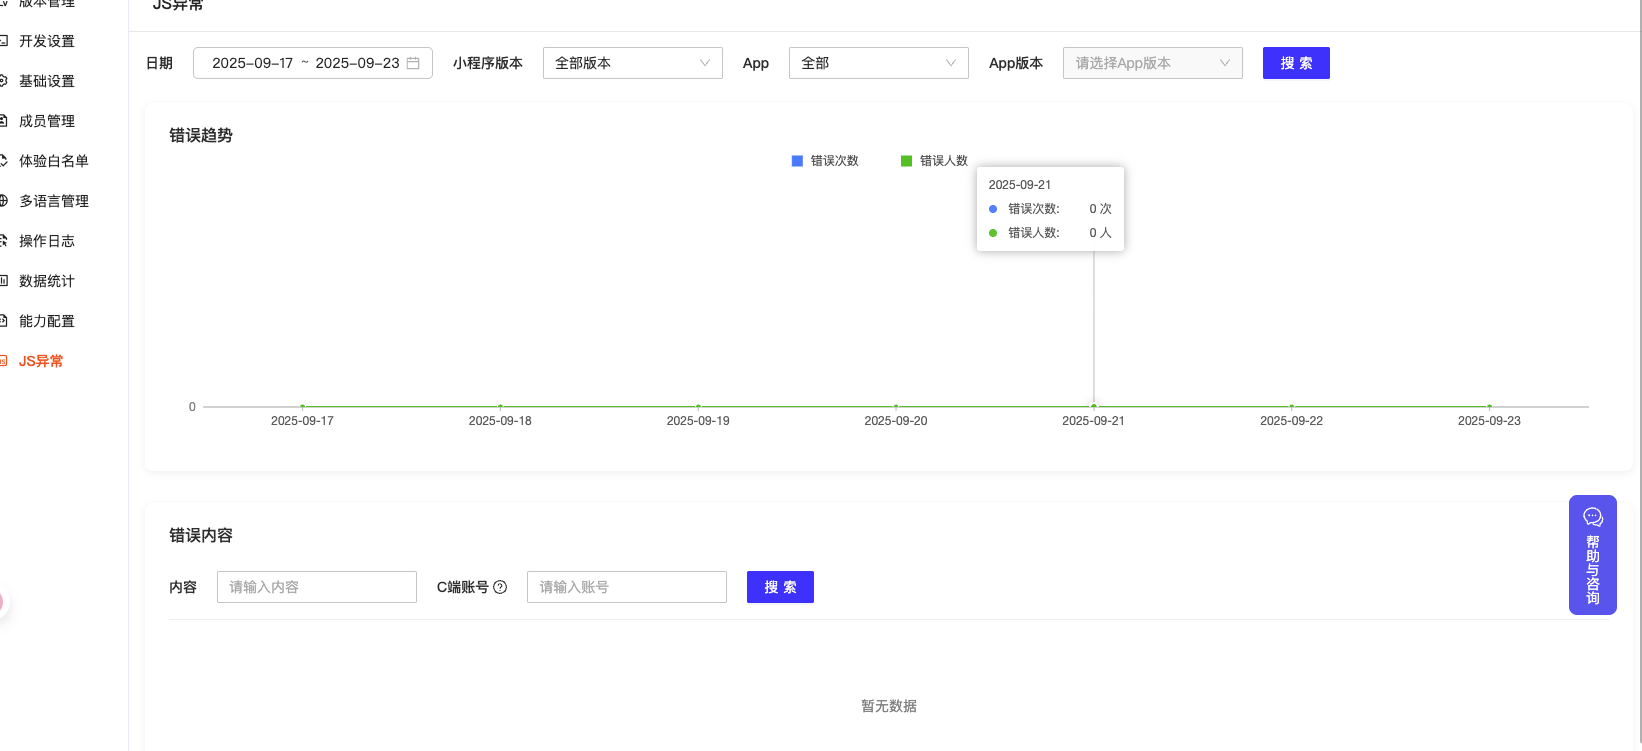
Task: Open the 帮助与咨询 chat widget
Action: (x=1592, y=555)
